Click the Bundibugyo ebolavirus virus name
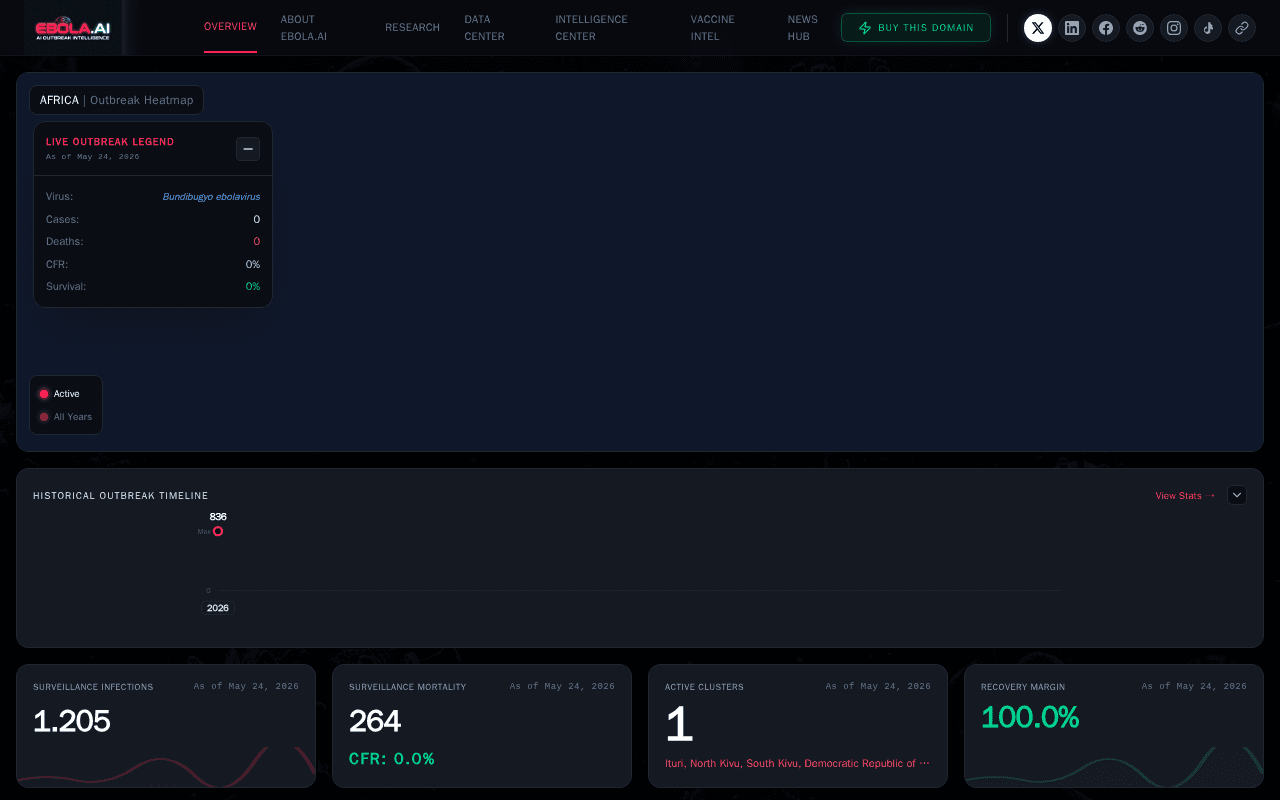The height and width of the screenshot is (800, 1280). coord(211,197)
